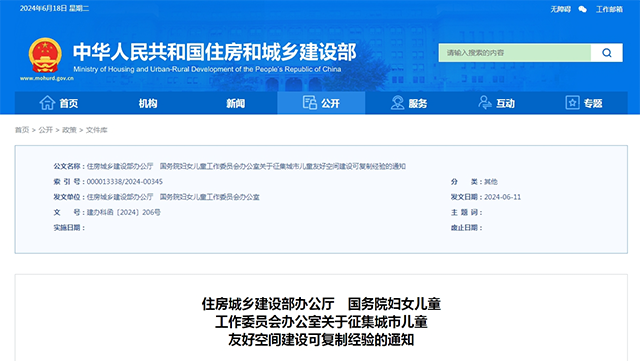The width and height of the screenshot is (640, 361).
Task: Click the search magnifier button
Action: tap(607, 53)
